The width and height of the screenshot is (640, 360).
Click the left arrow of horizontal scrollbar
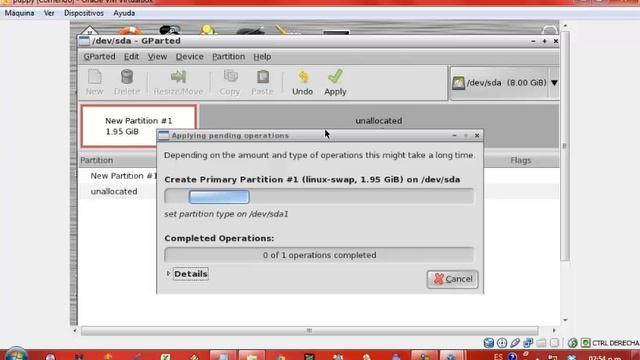click(75, 331)
